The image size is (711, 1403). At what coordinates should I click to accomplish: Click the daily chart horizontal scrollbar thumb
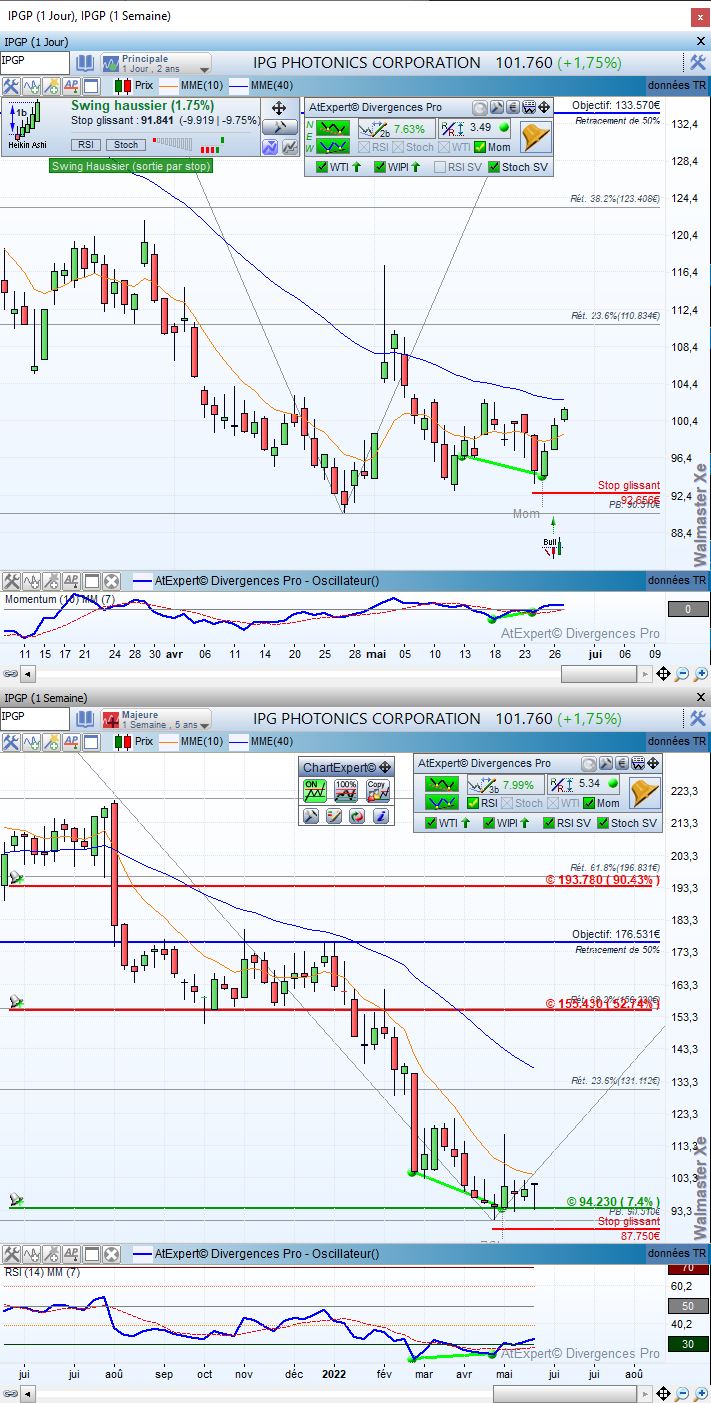point(599,675)
